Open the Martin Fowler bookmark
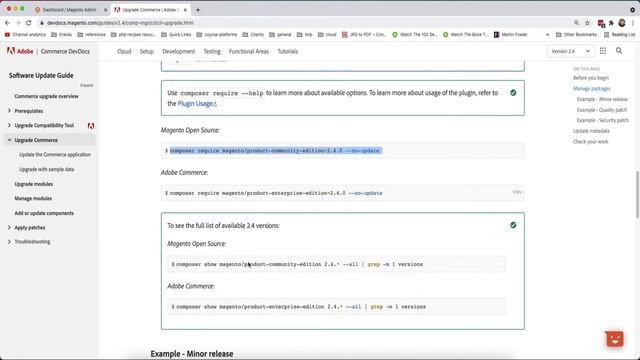This screenshot has width=640, height=360. [511, 35]
